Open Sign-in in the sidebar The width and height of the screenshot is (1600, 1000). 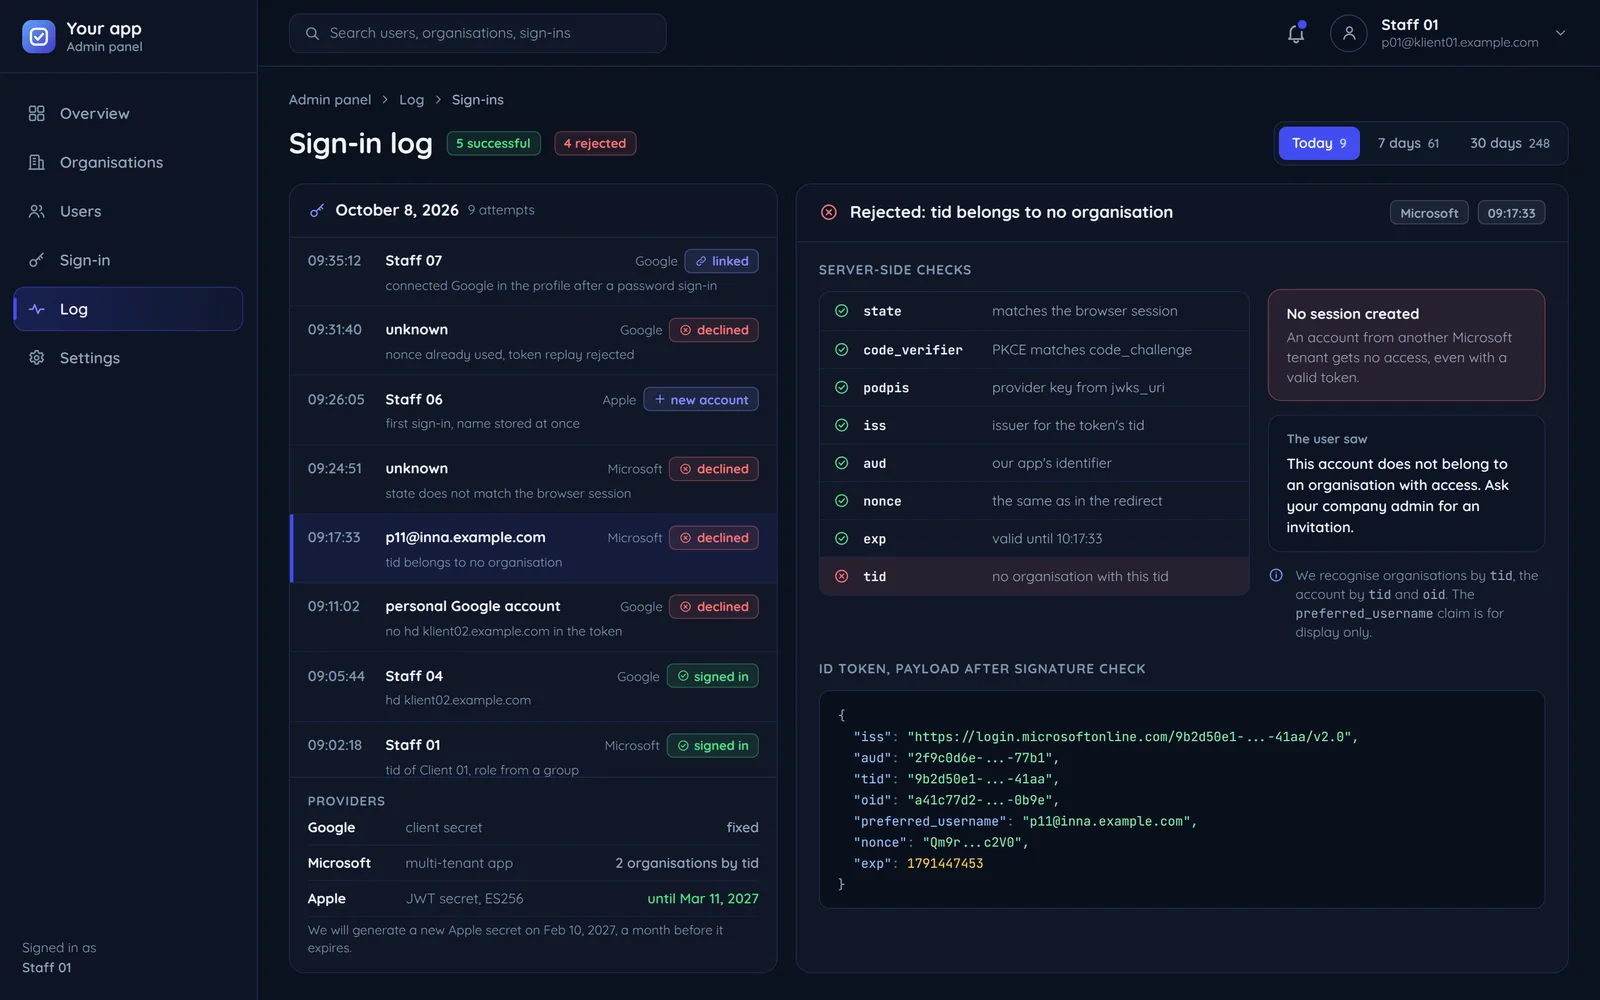(x=128, y=260)
